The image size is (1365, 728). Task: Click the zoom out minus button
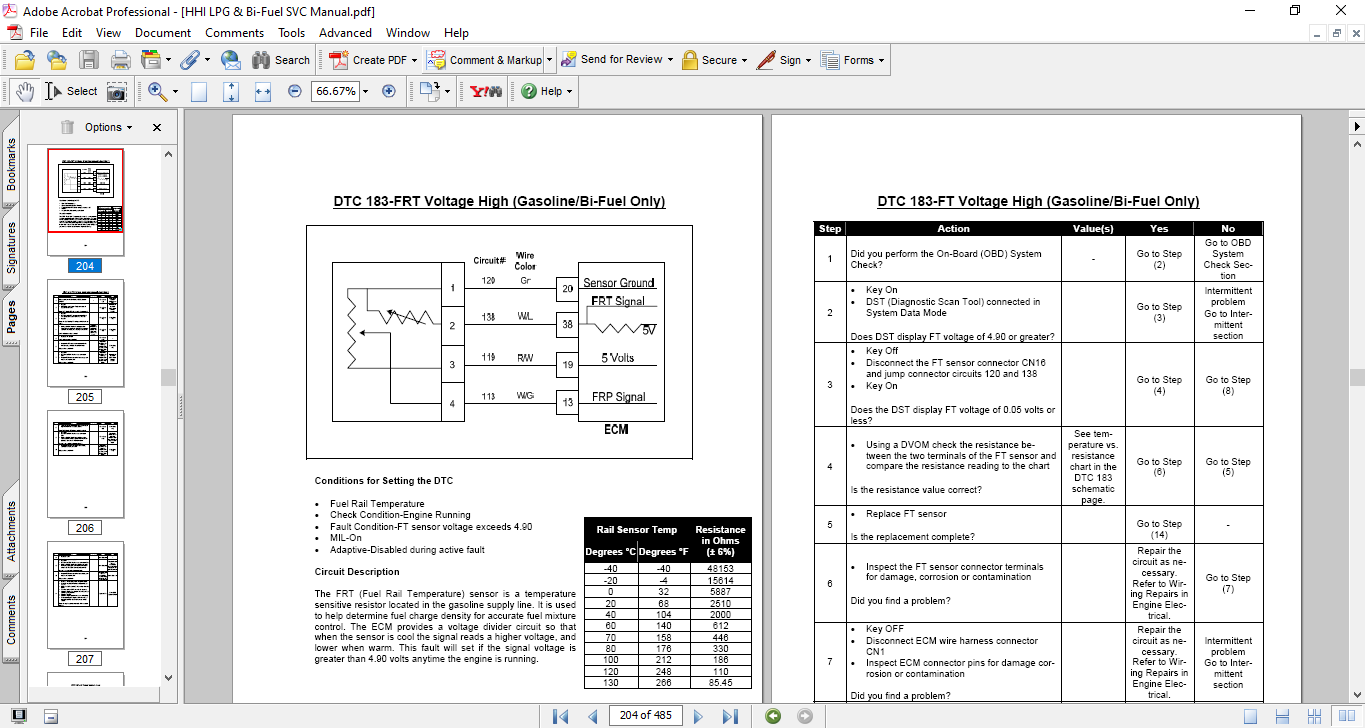coord(295,91)
